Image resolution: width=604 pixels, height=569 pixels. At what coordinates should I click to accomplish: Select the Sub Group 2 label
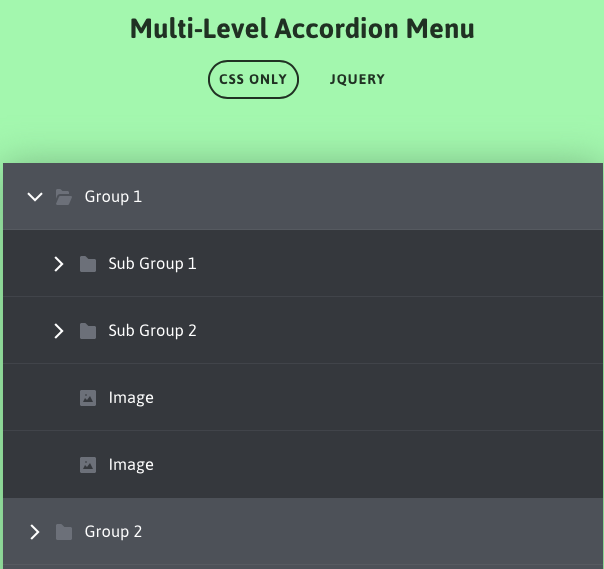click(x=152, y=331)
